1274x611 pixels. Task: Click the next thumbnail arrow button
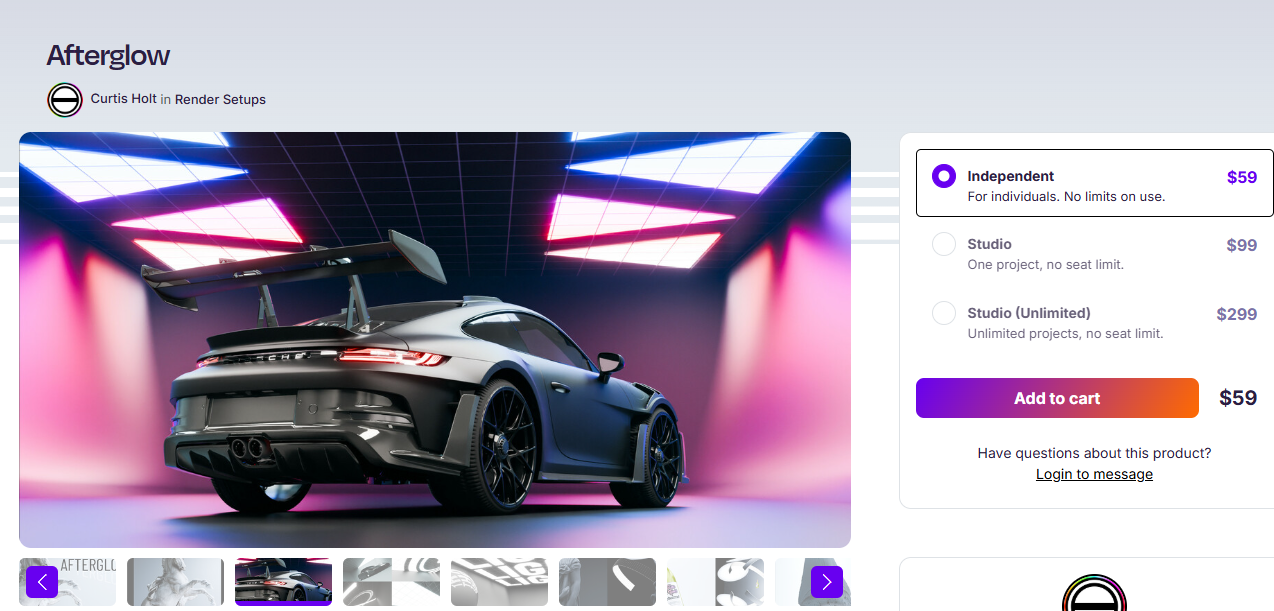point(826,582)
